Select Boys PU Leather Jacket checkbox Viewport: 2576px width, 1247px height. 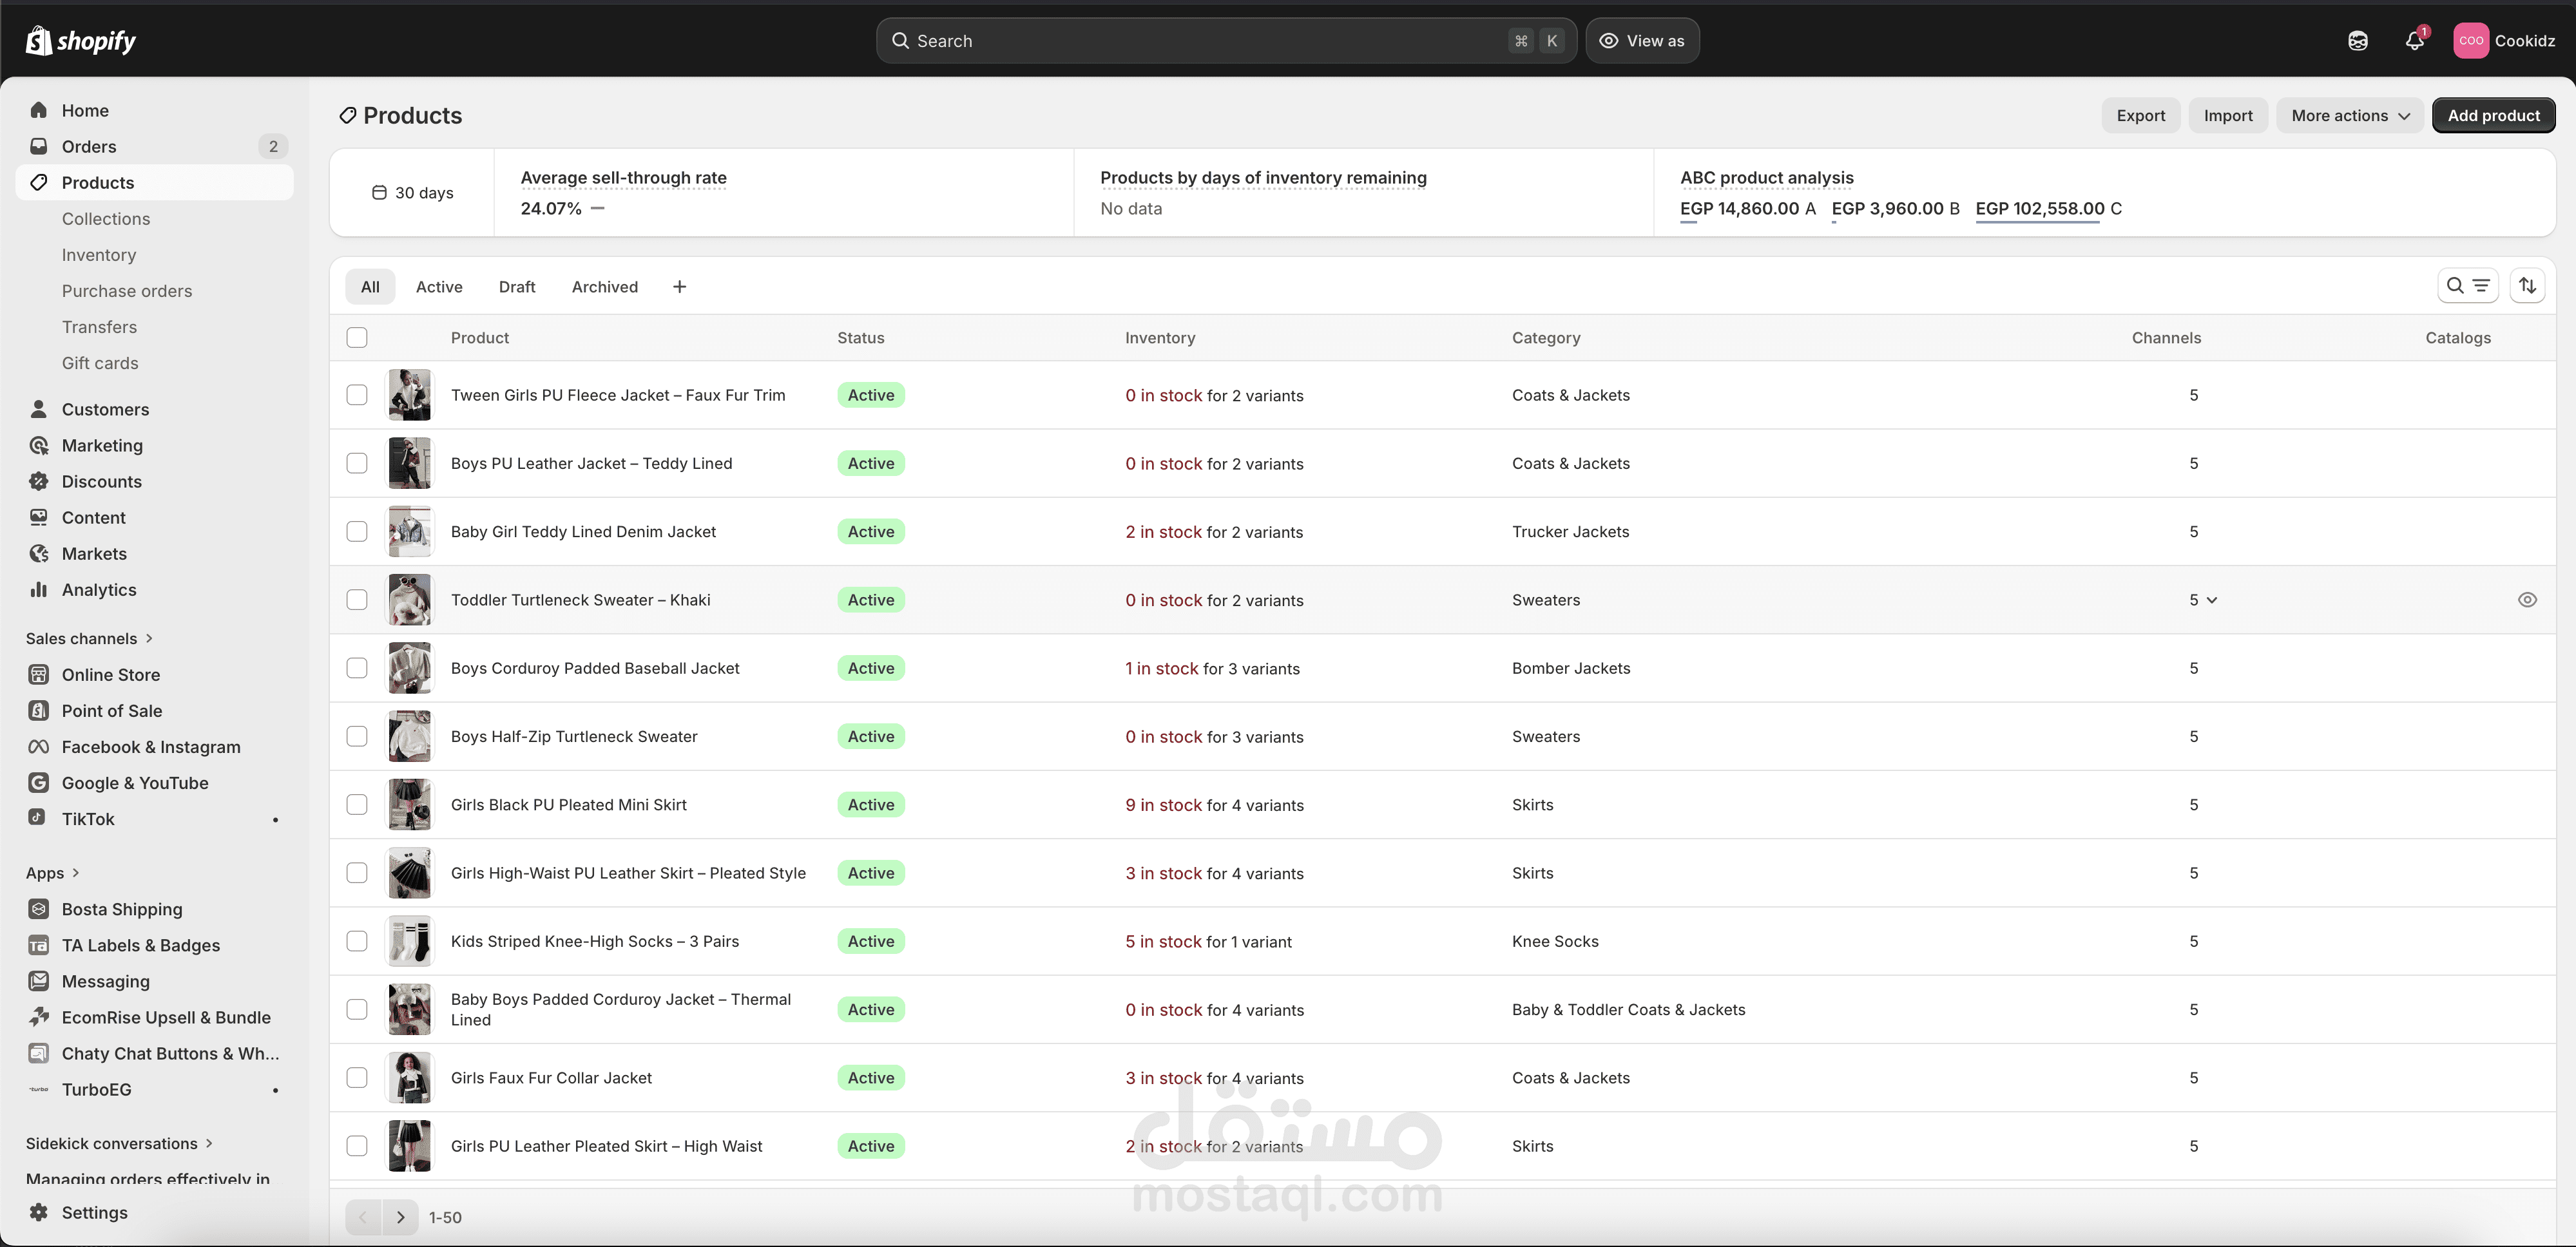tap(357, 463)
